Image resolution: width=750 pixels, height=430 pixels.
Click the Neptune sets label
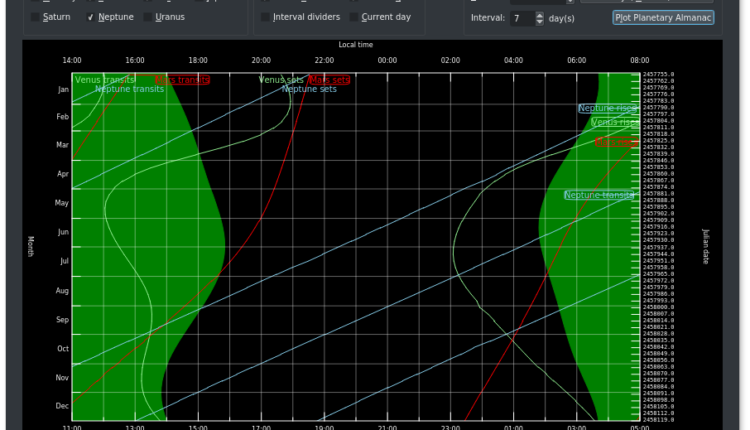(309, 89)
